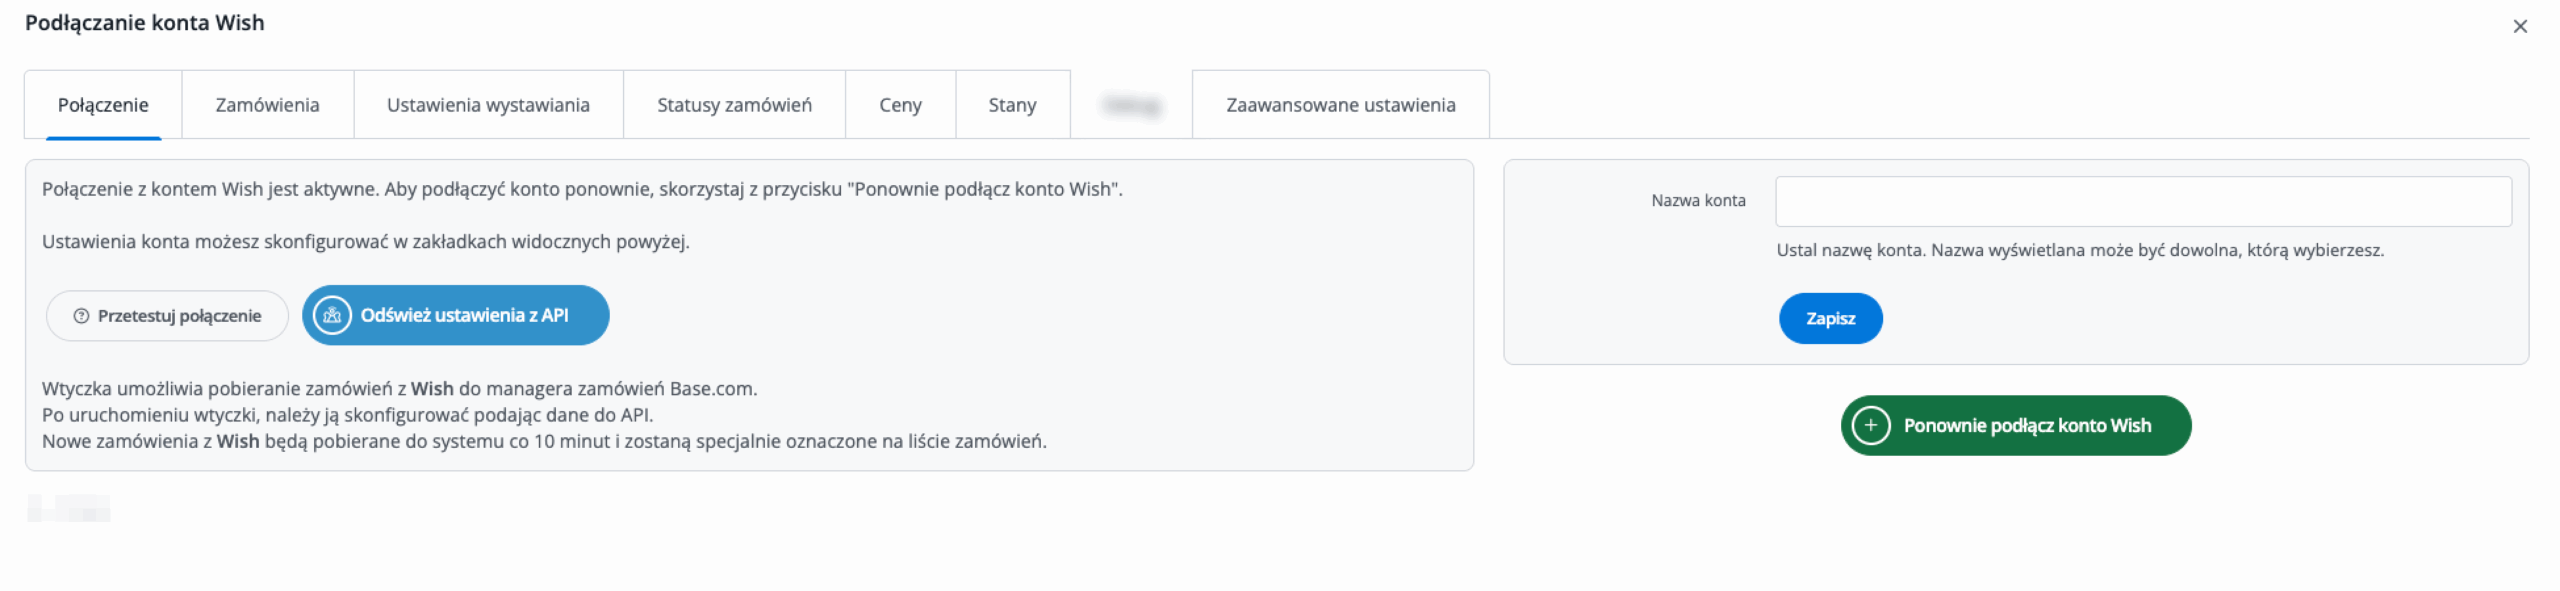Click the Nazwa konta field label

point(1698,201)
